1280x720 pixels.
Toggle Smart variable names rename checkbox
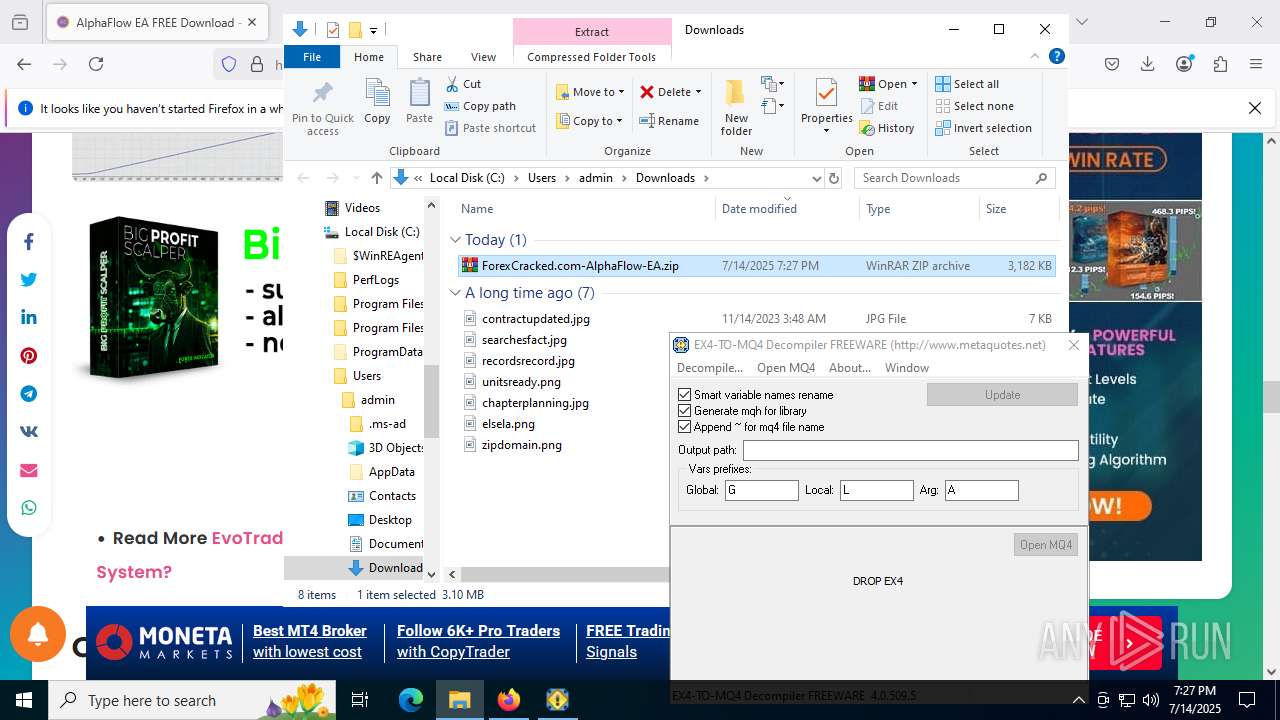point(684,395)
